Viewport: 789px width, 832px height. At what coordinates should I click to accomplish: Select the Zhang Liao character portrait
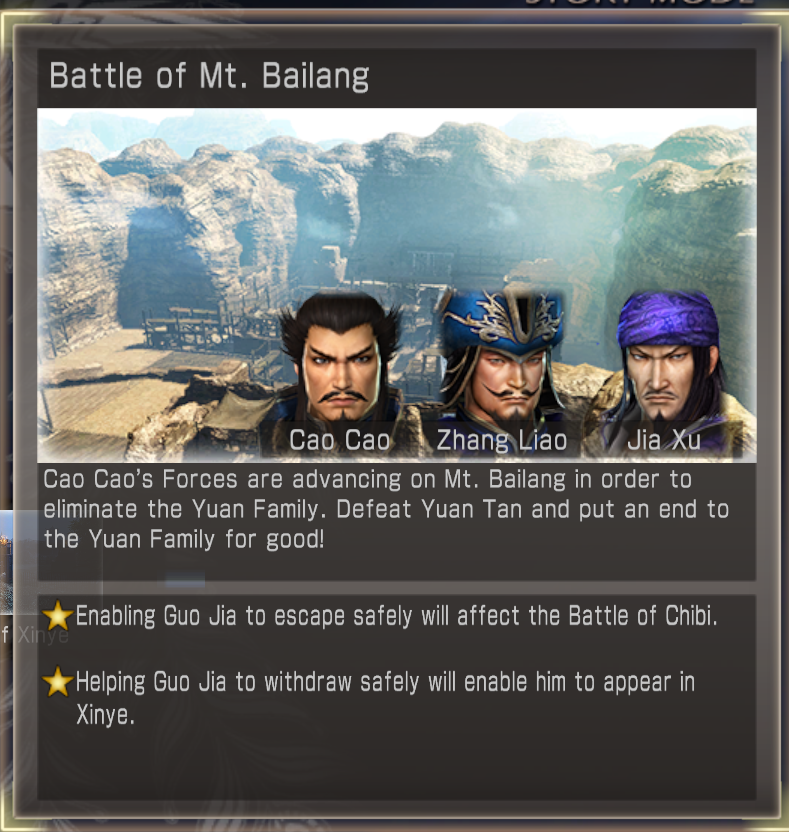click(x=502, y=371)
